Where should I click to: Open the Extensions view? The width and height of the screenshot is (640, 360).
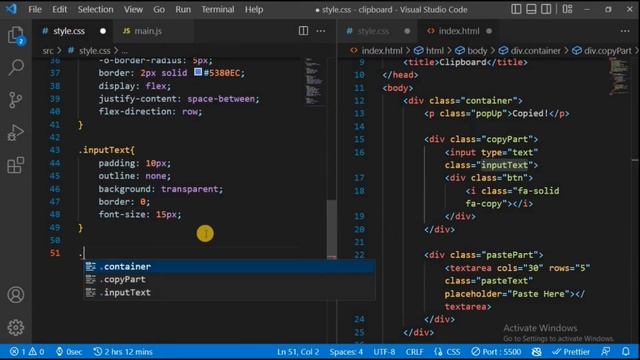(16, 165)
